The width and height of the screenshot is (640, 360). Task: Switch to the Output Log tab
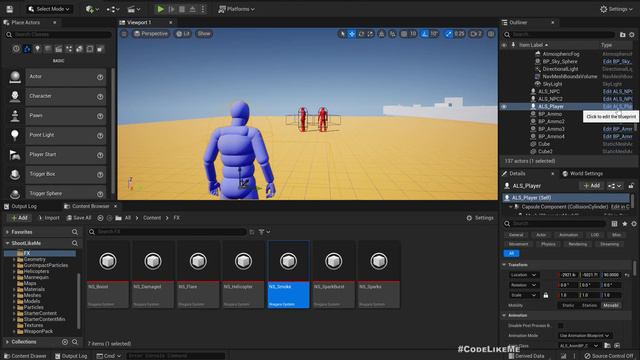click(x=20, y=206)
